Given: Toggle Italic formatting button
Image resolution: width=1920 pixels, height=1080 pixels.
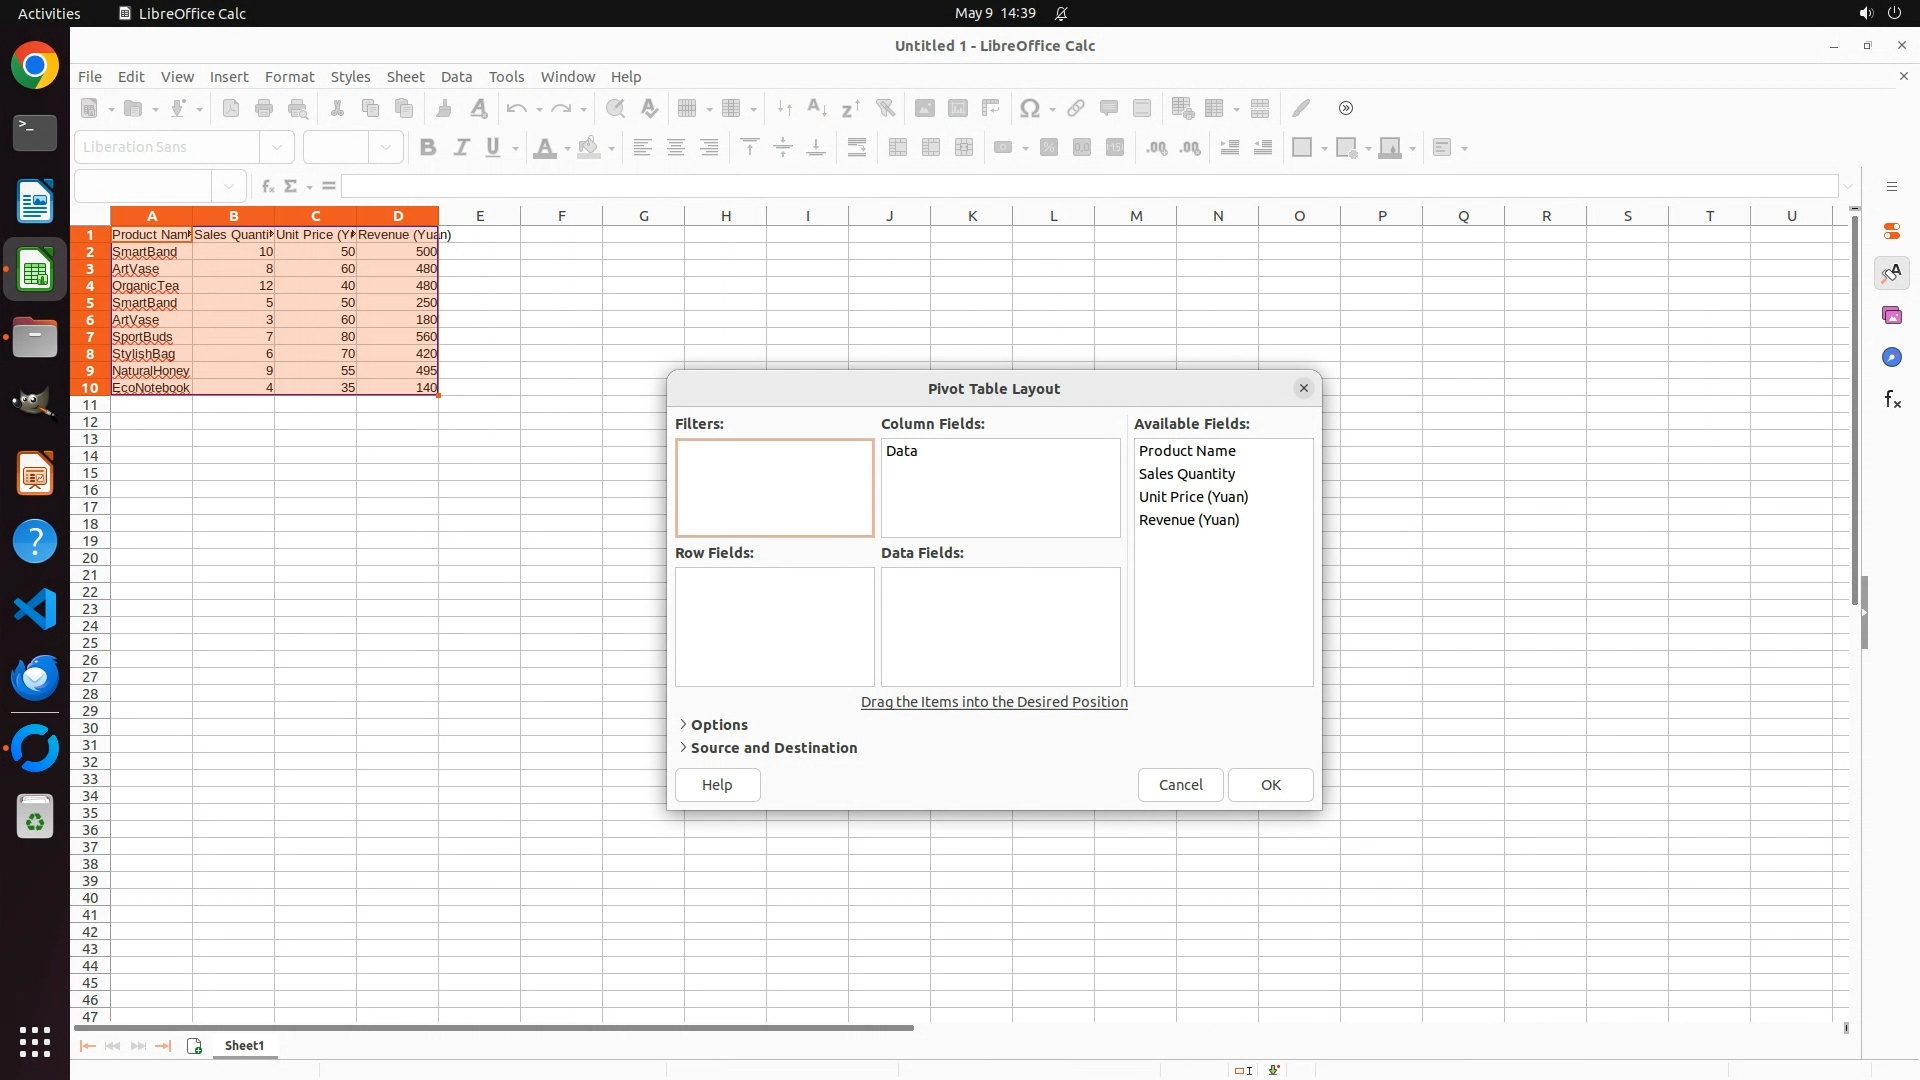Looking at the screenshot, I should coord(461,148).
